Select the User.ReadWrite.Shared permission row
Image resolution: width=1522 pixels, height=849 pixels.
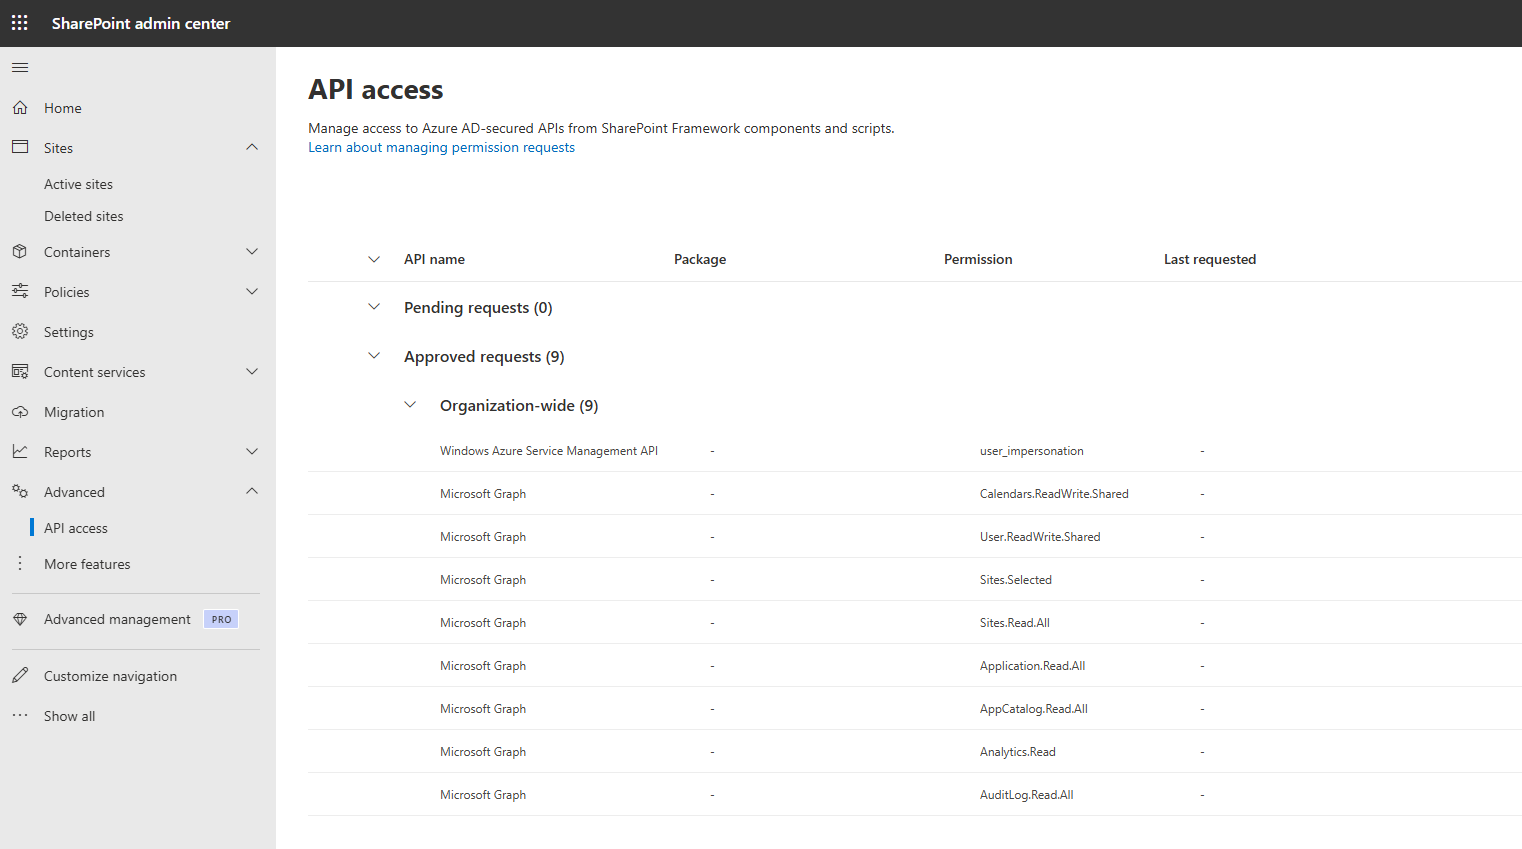[x=915, y=537]
